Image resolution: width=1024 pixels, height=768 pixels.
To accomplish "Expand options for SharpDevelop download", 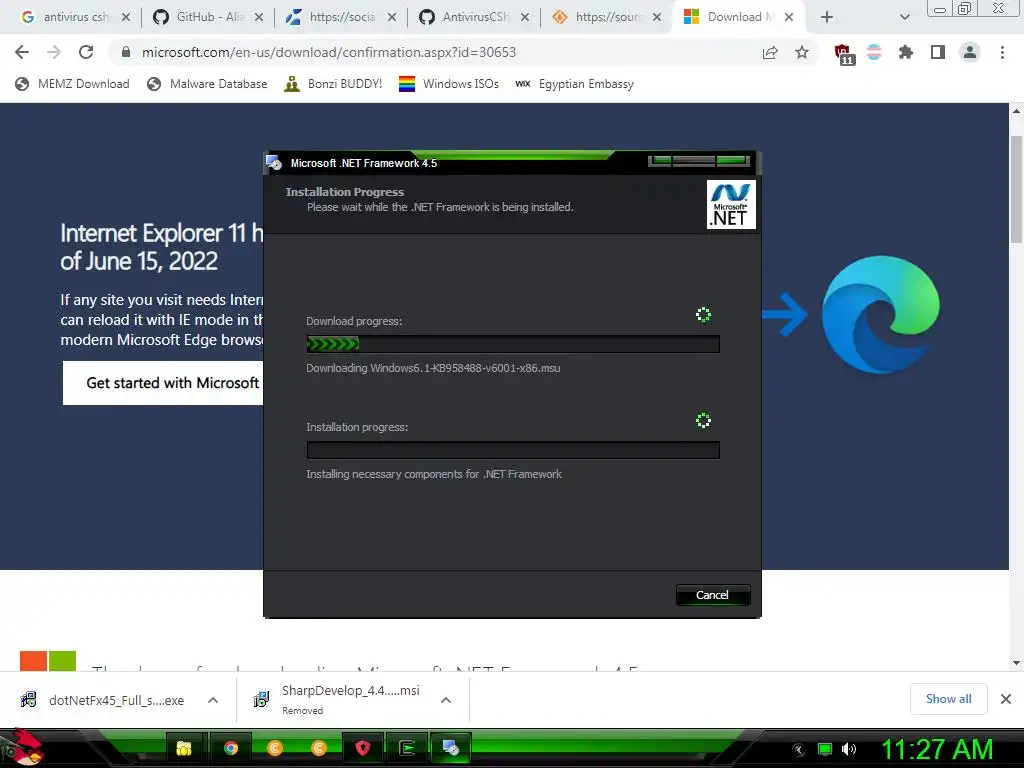I will [446, 700].
